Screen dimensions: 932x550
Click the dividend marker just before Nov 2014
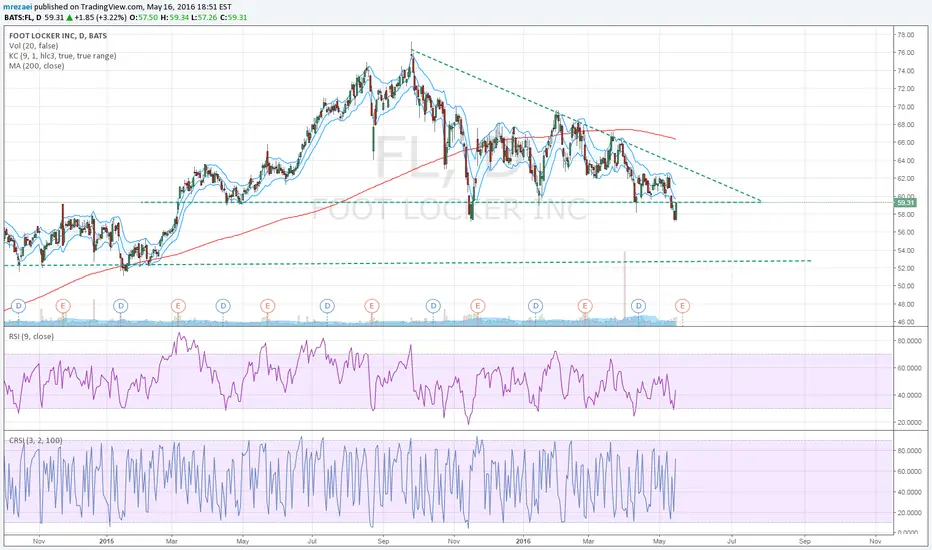click(18, 306)
